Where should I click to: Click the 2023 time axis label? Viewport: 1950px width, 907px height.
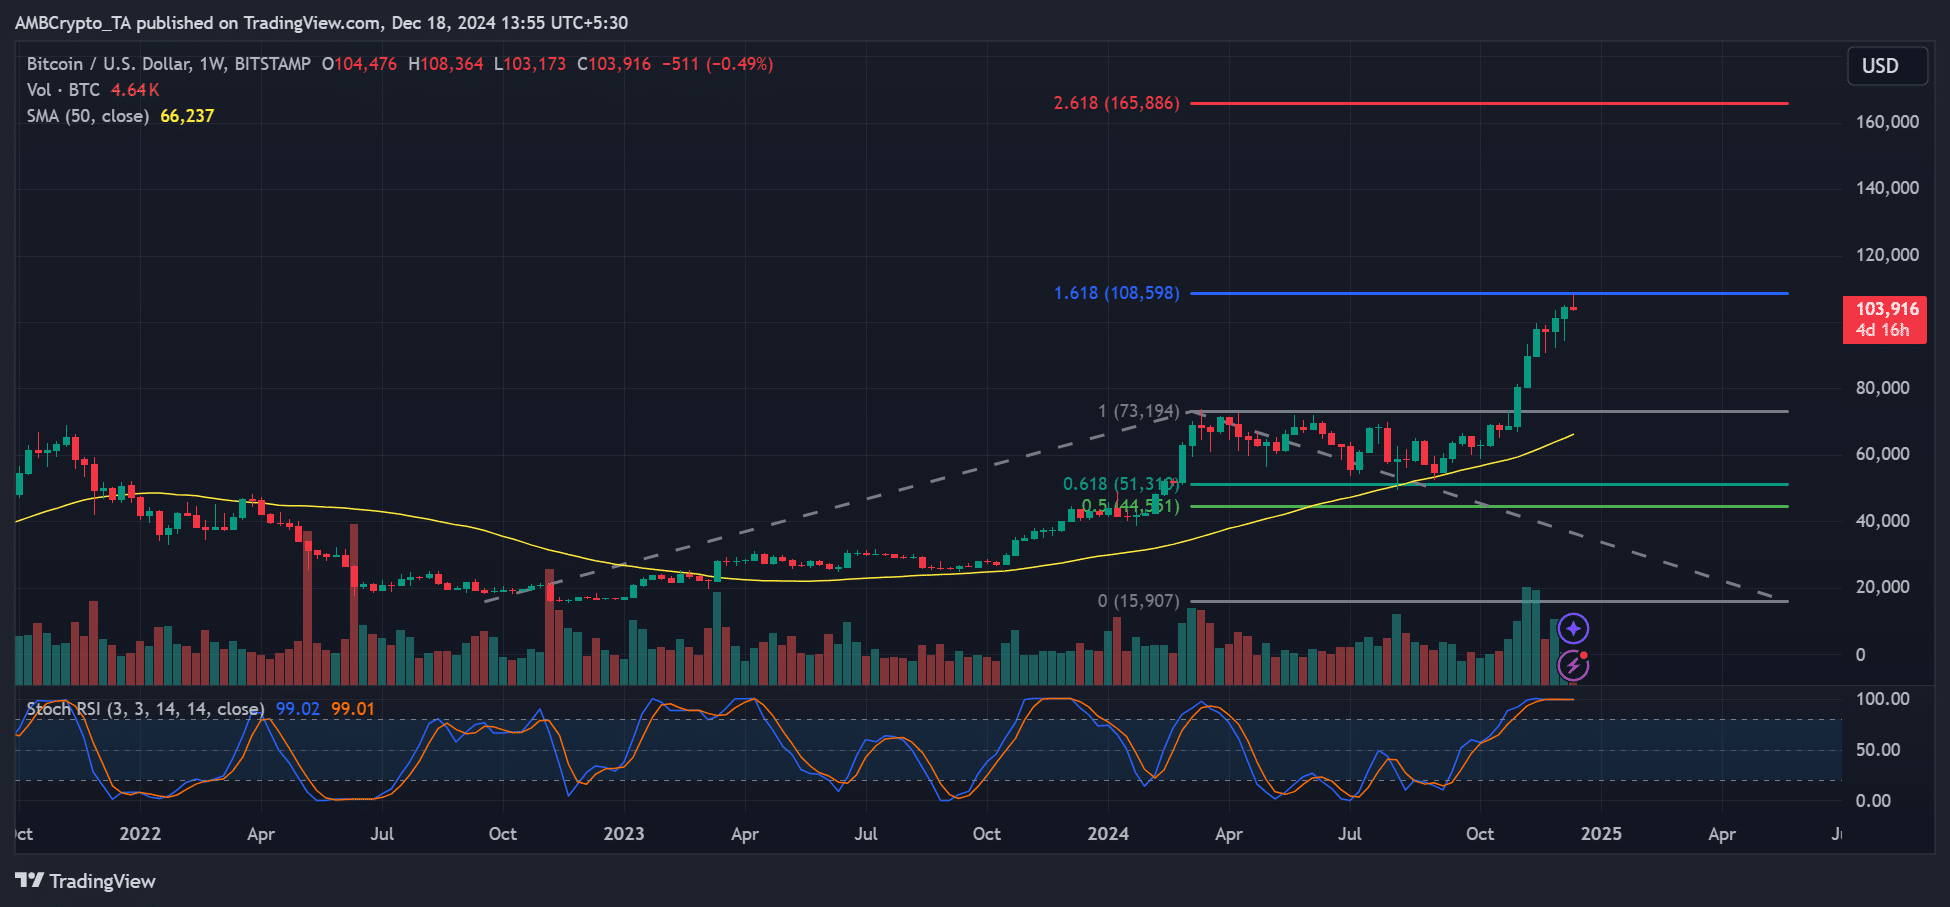point(624,834)
